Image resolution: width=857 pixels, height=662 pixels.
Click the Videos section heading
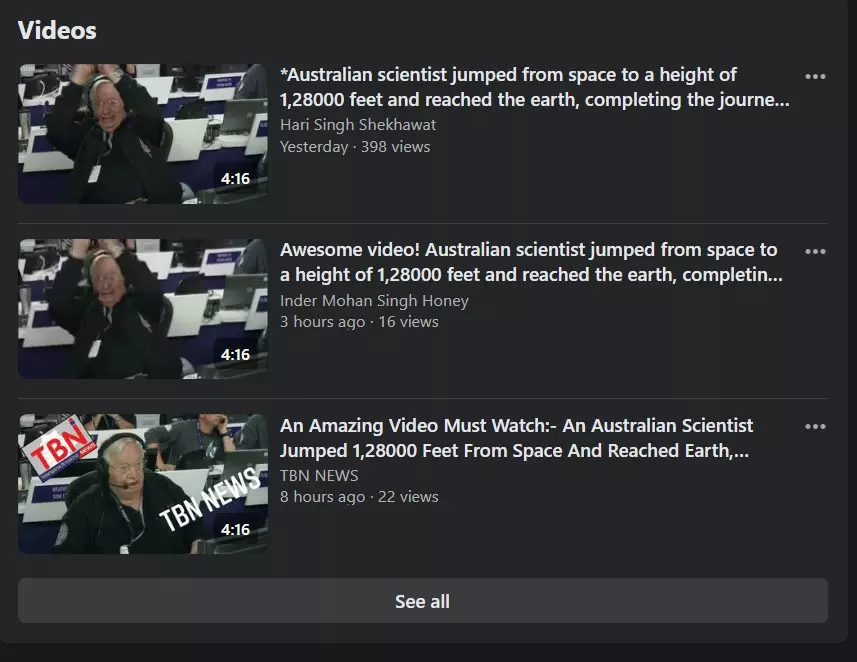point(57,30)
